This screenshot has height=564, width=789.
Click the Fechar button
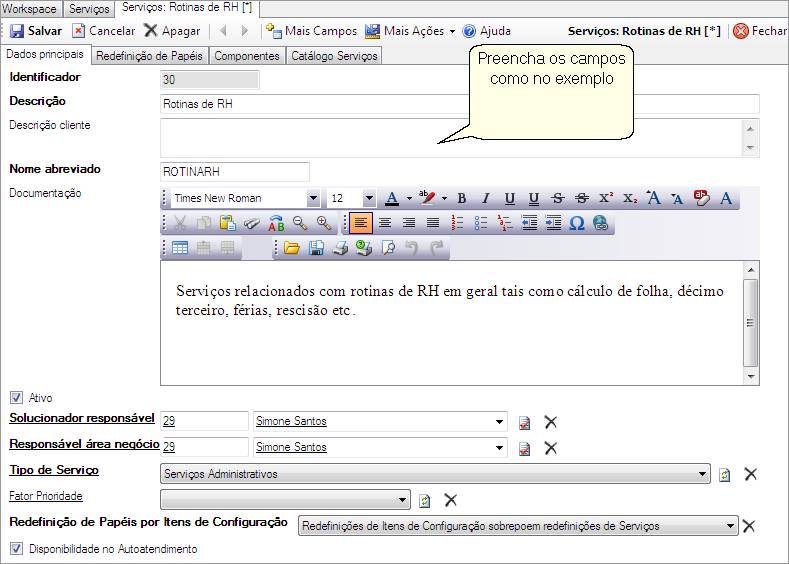[760, 31]
